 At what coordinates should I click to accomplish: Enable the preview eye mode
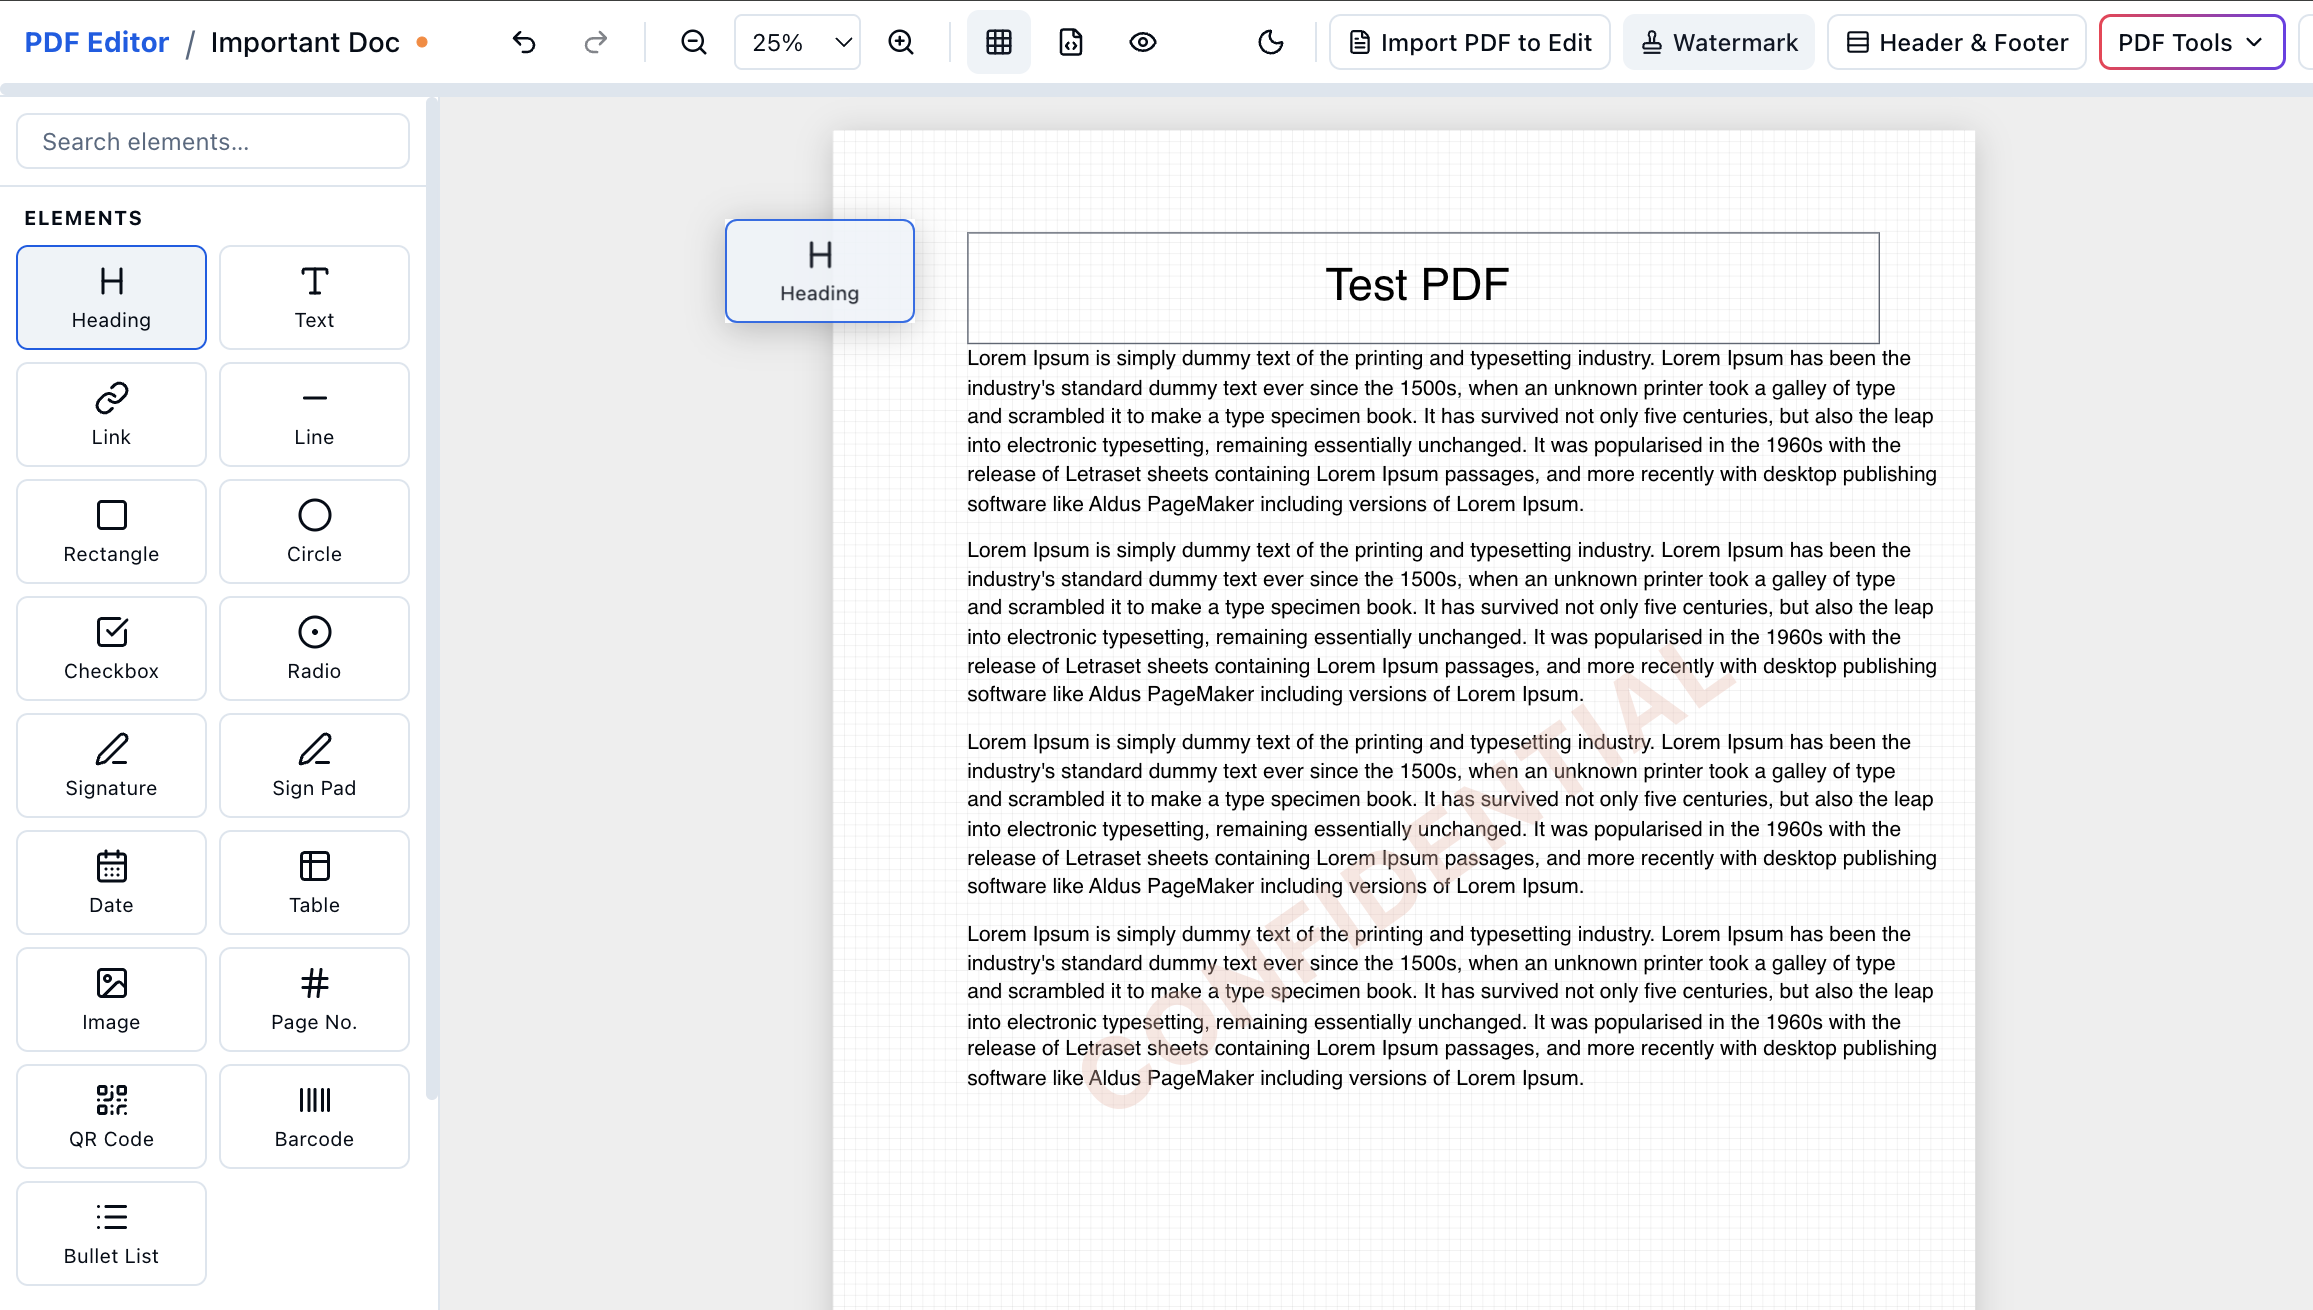pos(1142,41)
